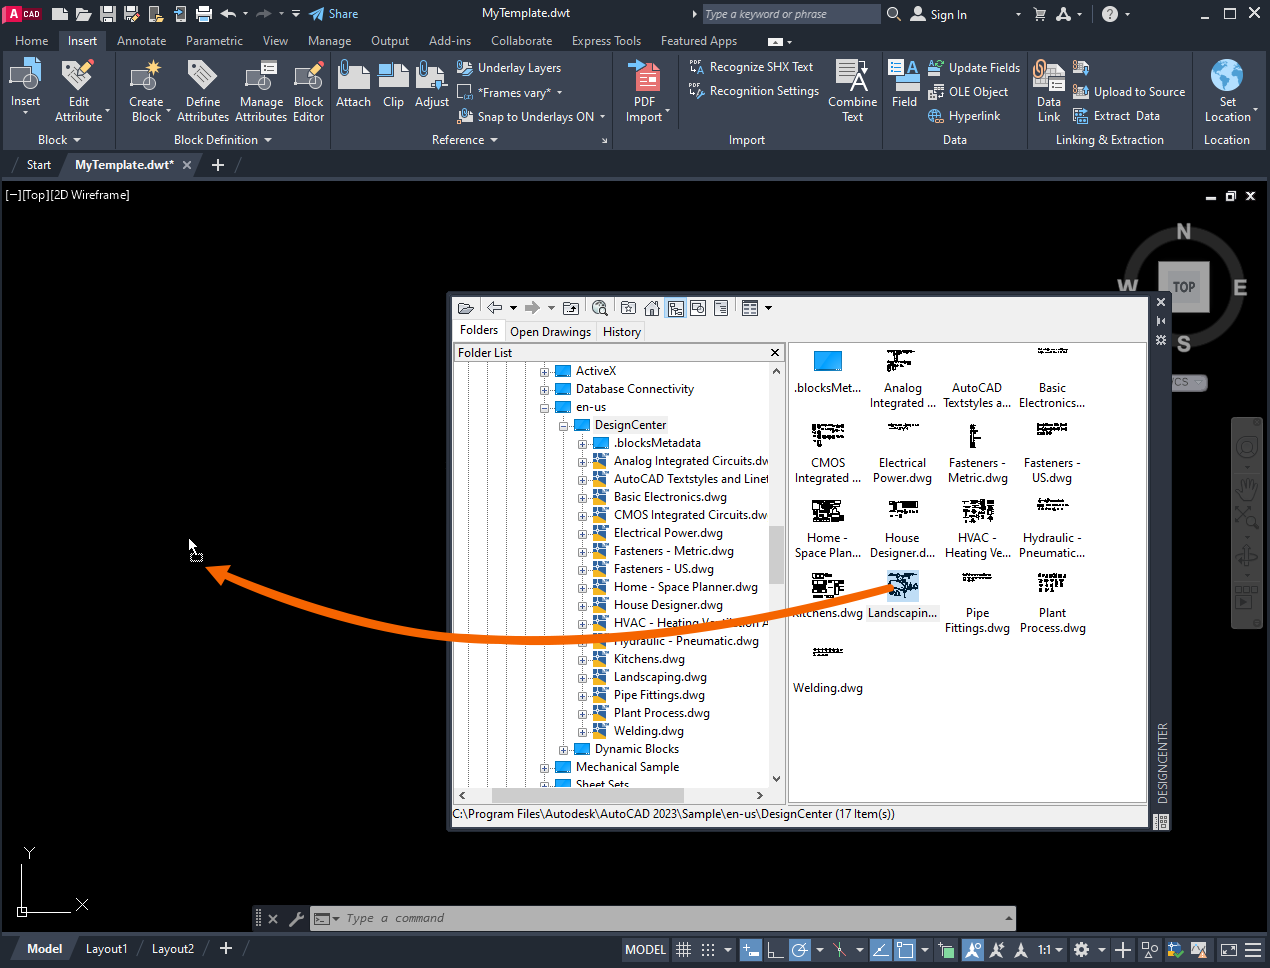Click Sign In link

[938, 14]
